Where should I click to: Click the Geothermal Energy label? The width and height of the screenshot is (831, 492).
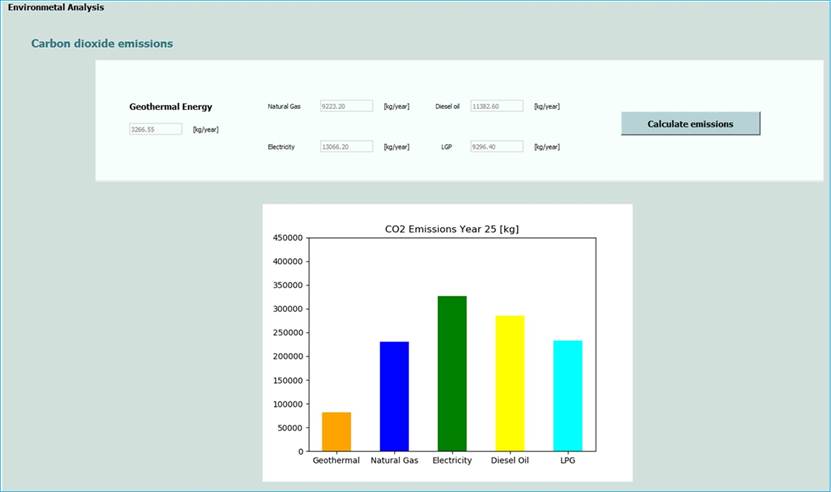pos(171,107)
